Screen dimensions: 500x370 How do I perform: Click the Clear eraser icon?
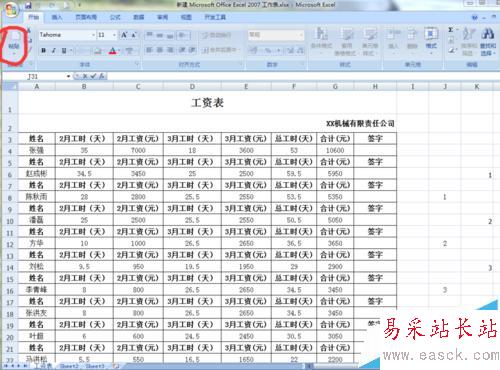point(452,50)
